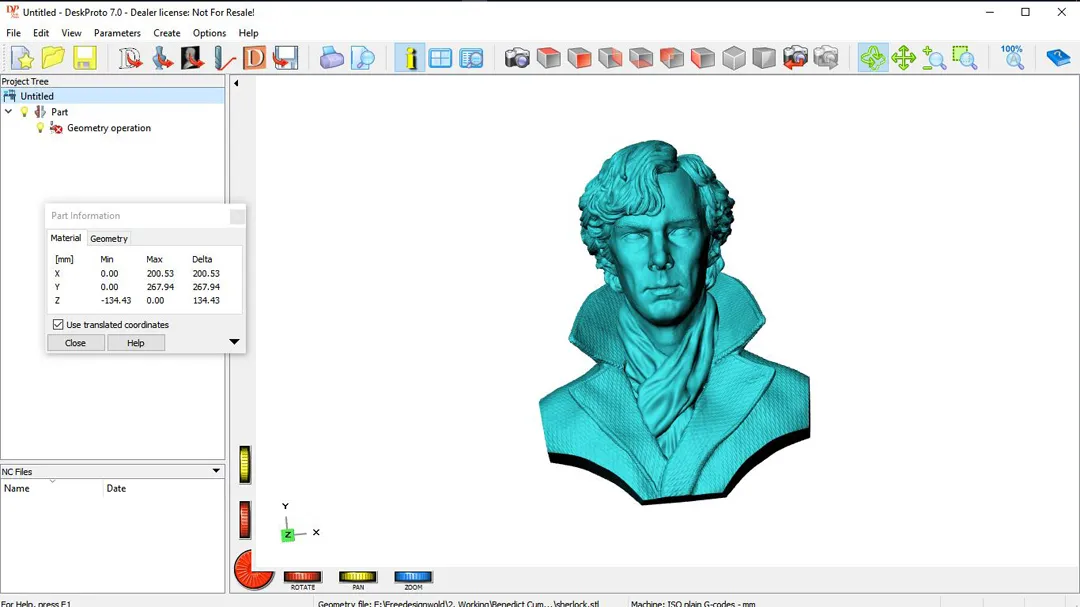Activate zoom window (dashed rectangle magnifier)

pyautogui.click(x=965, y=58)
